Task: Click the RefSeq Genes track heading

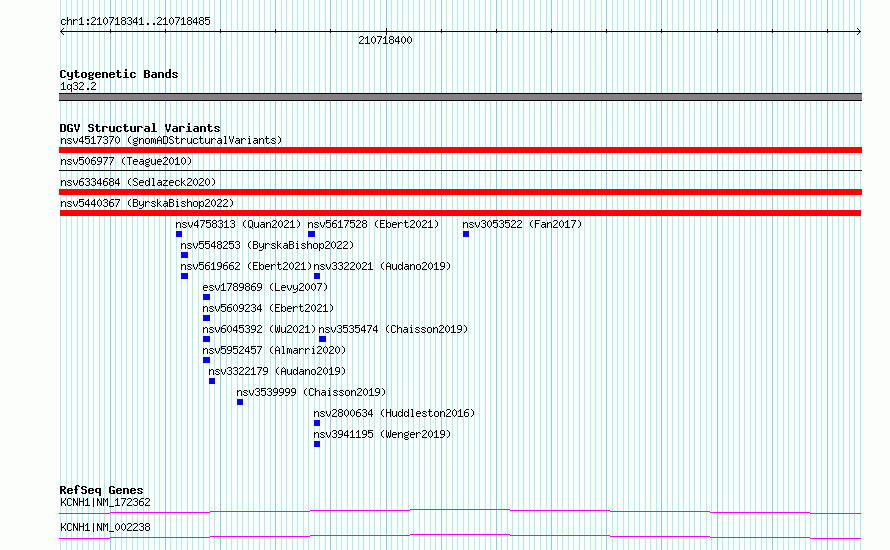Action: pyautogui.click(x=101, y=490)
